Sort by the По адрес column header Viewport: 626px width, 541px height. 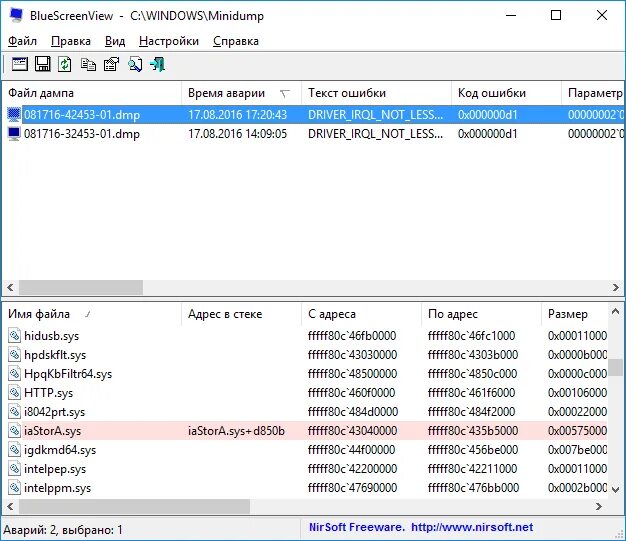[x=481, y=314]
